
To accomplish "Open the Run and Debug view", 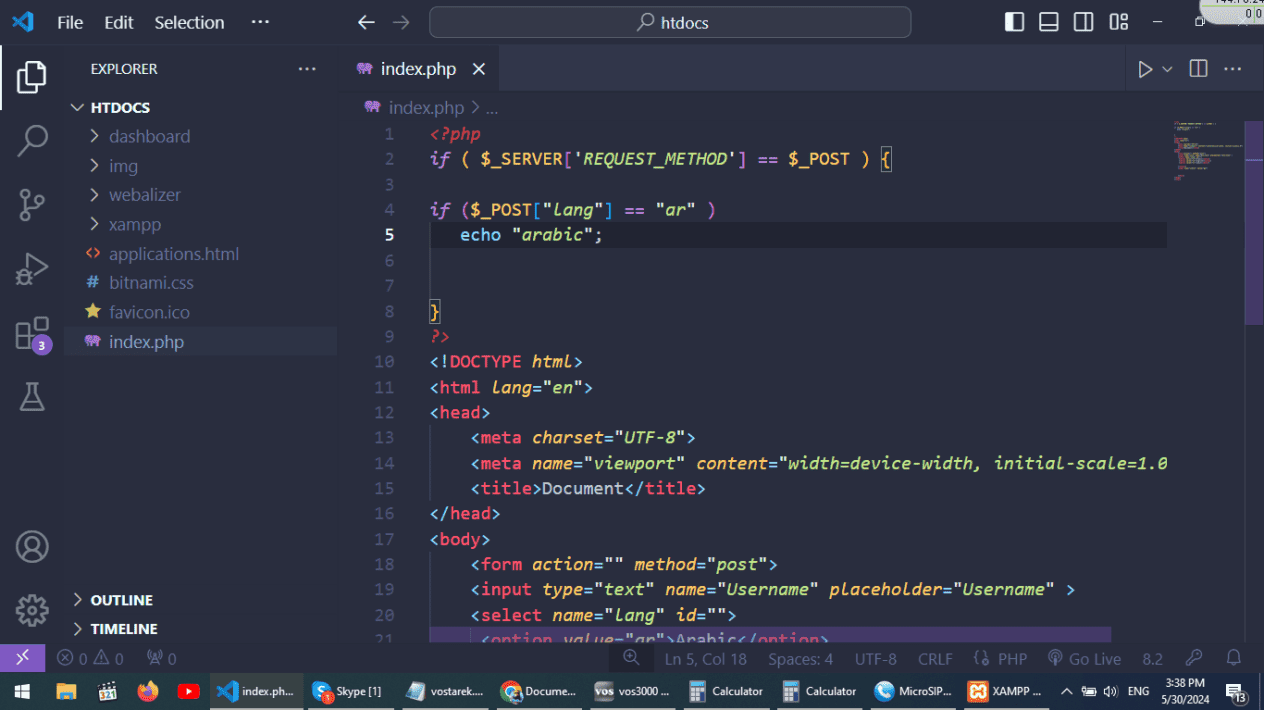I will [32, 269].
